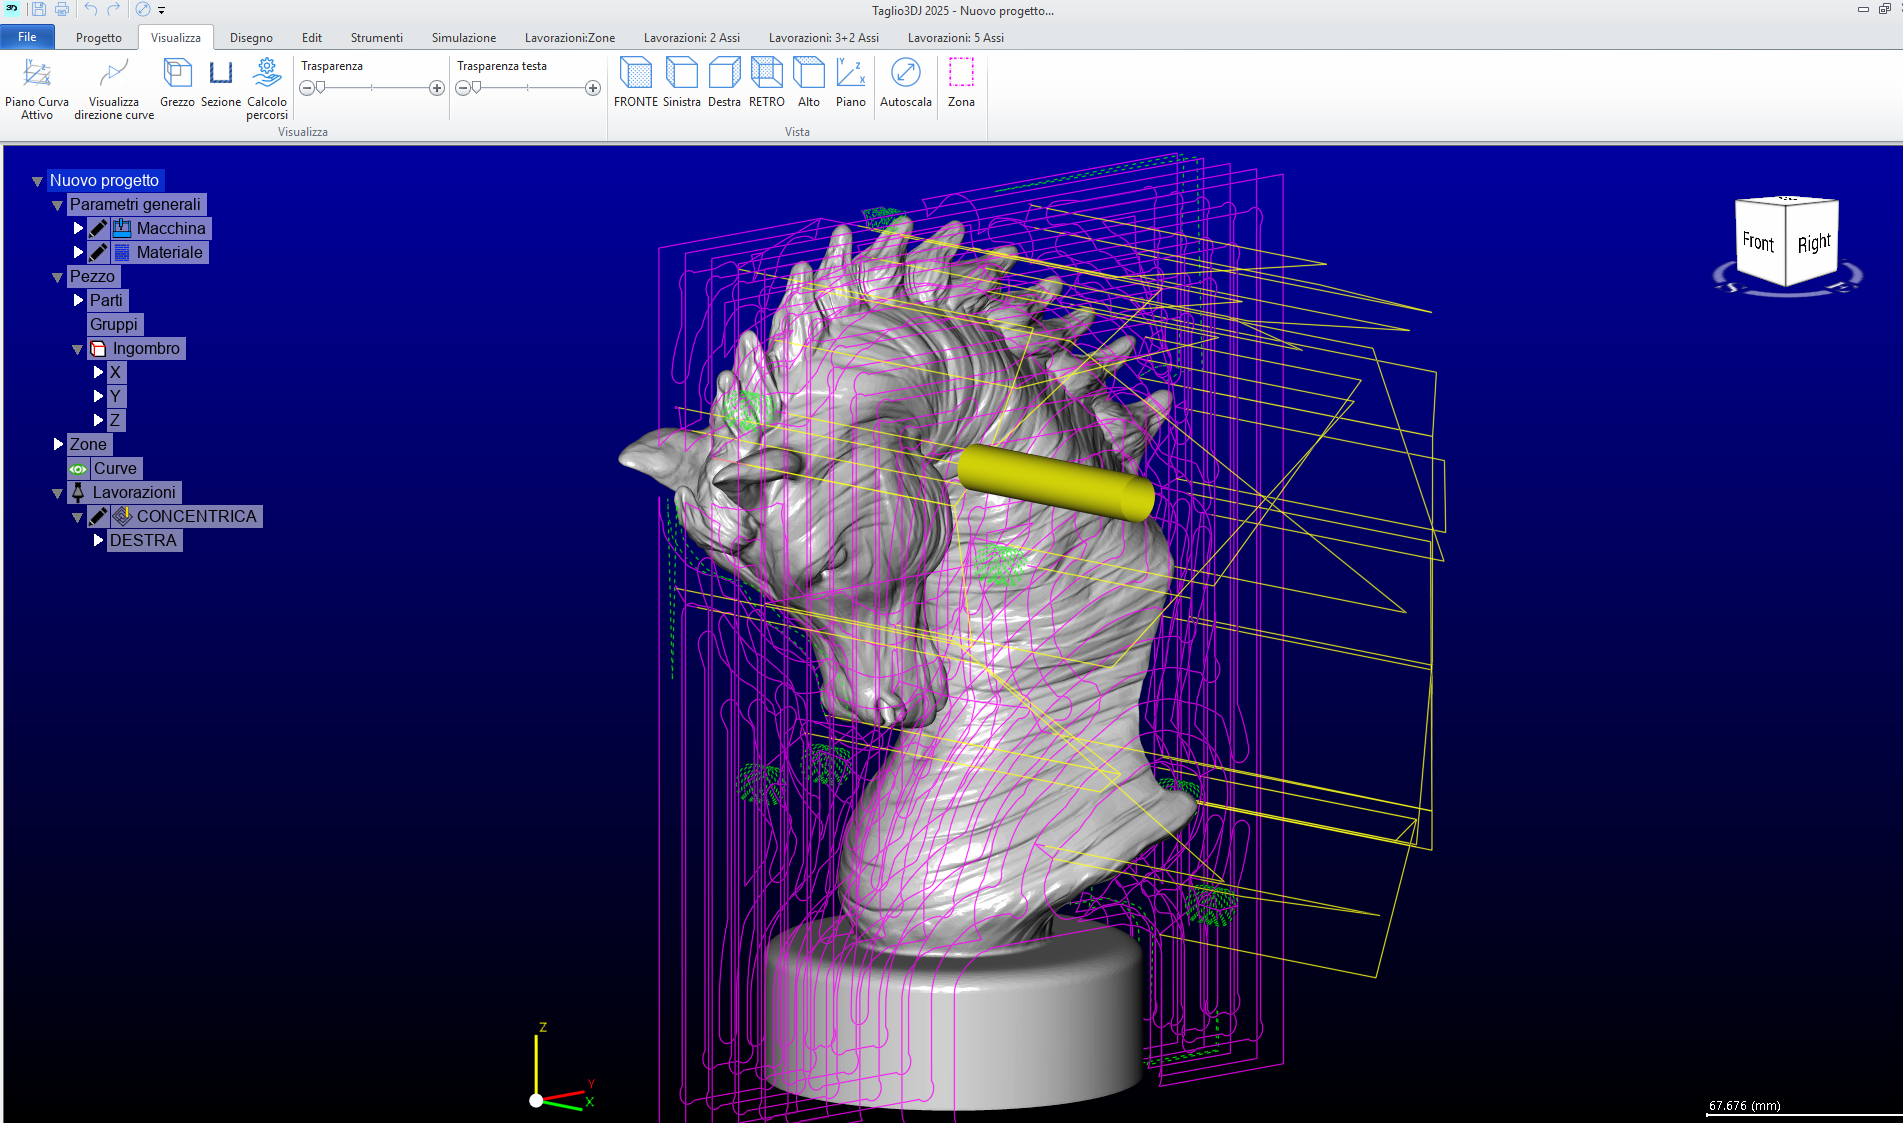Click the Piano Curva Attivo icon
Image resolution: width=1903 pixels, height=1123 pixels.
37,74
